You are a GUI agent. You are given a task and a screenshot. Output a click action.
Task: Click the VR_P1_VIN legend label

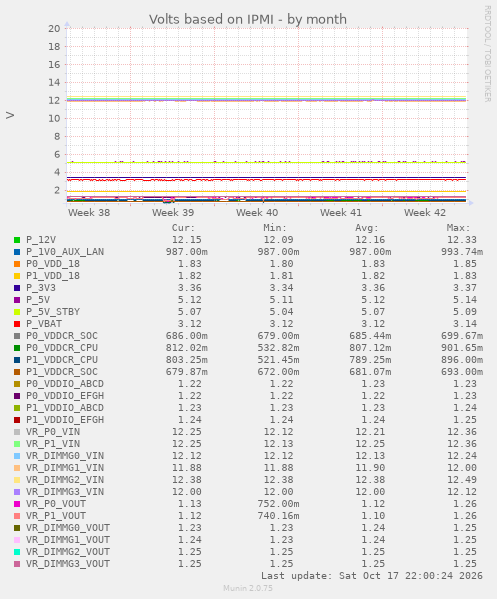coord(53,444)
